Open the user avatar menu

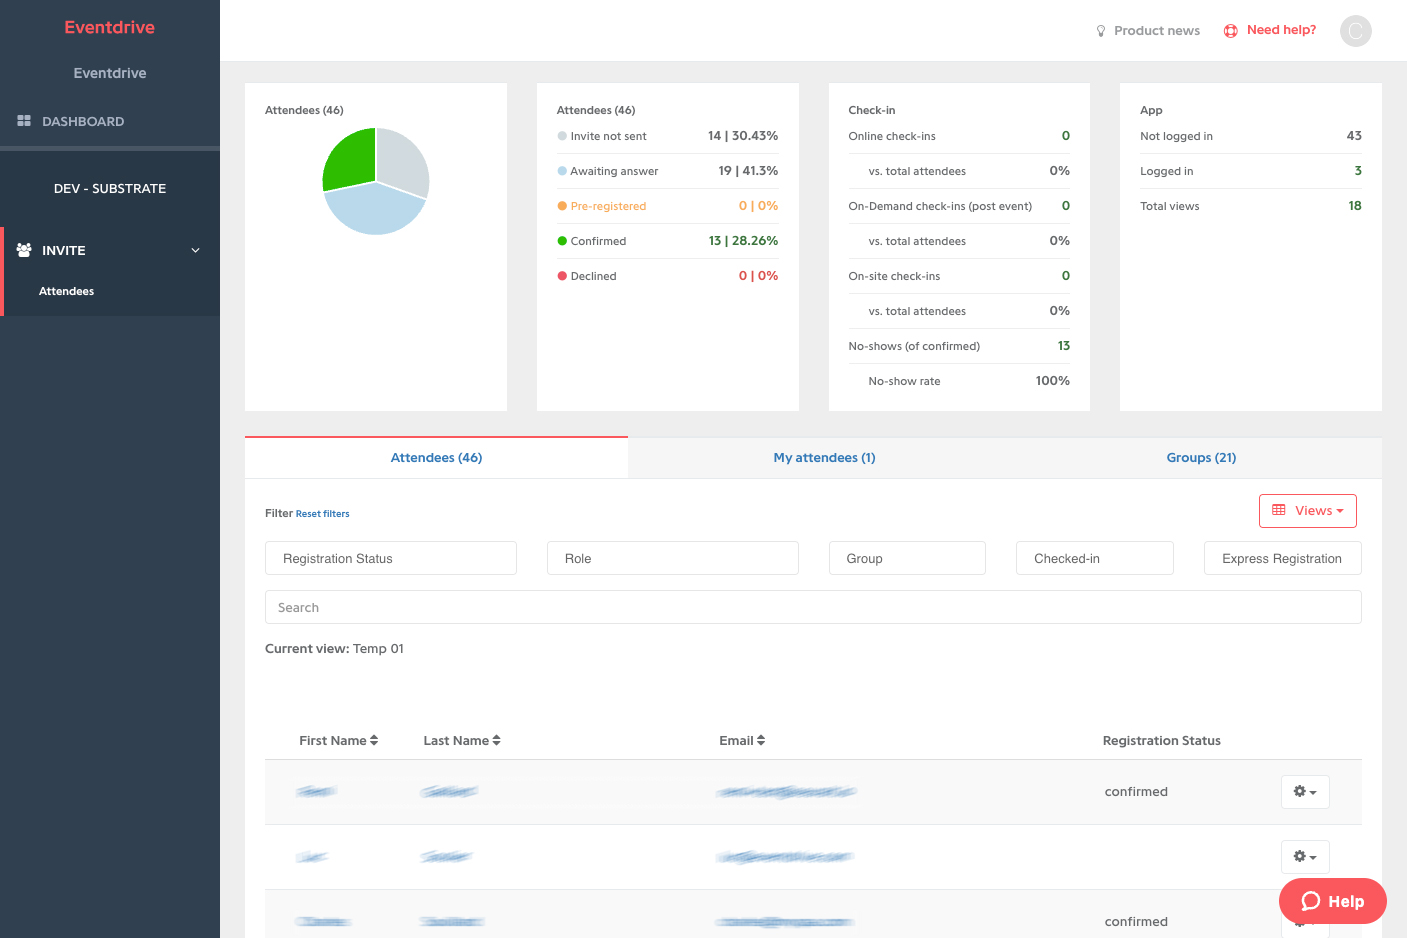[1356, 31]
